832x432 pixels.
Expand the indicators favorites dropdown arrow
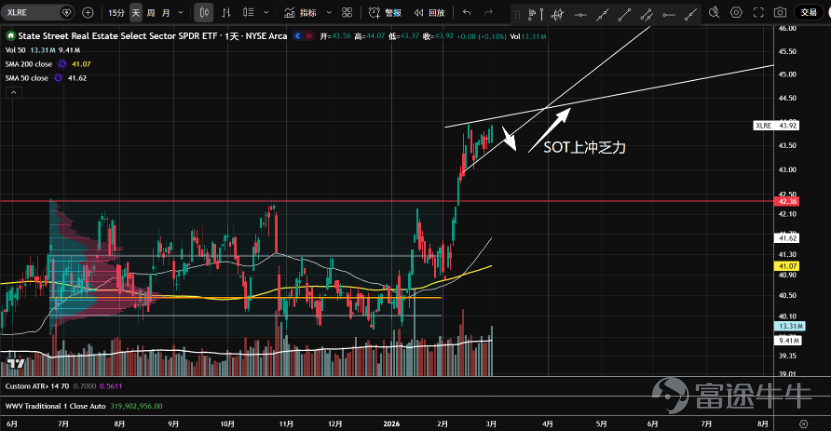point(329,12)
